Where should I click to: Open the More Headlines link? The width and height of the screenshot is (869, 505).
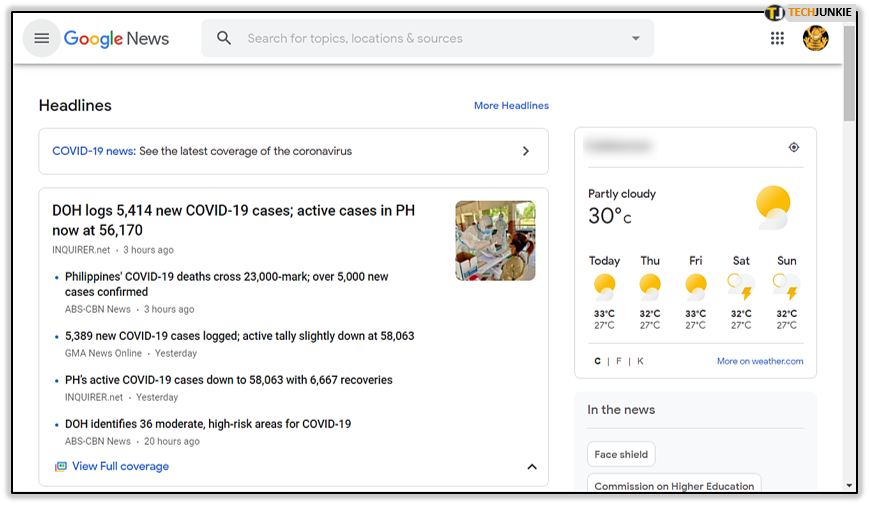(x=511, y=105)
